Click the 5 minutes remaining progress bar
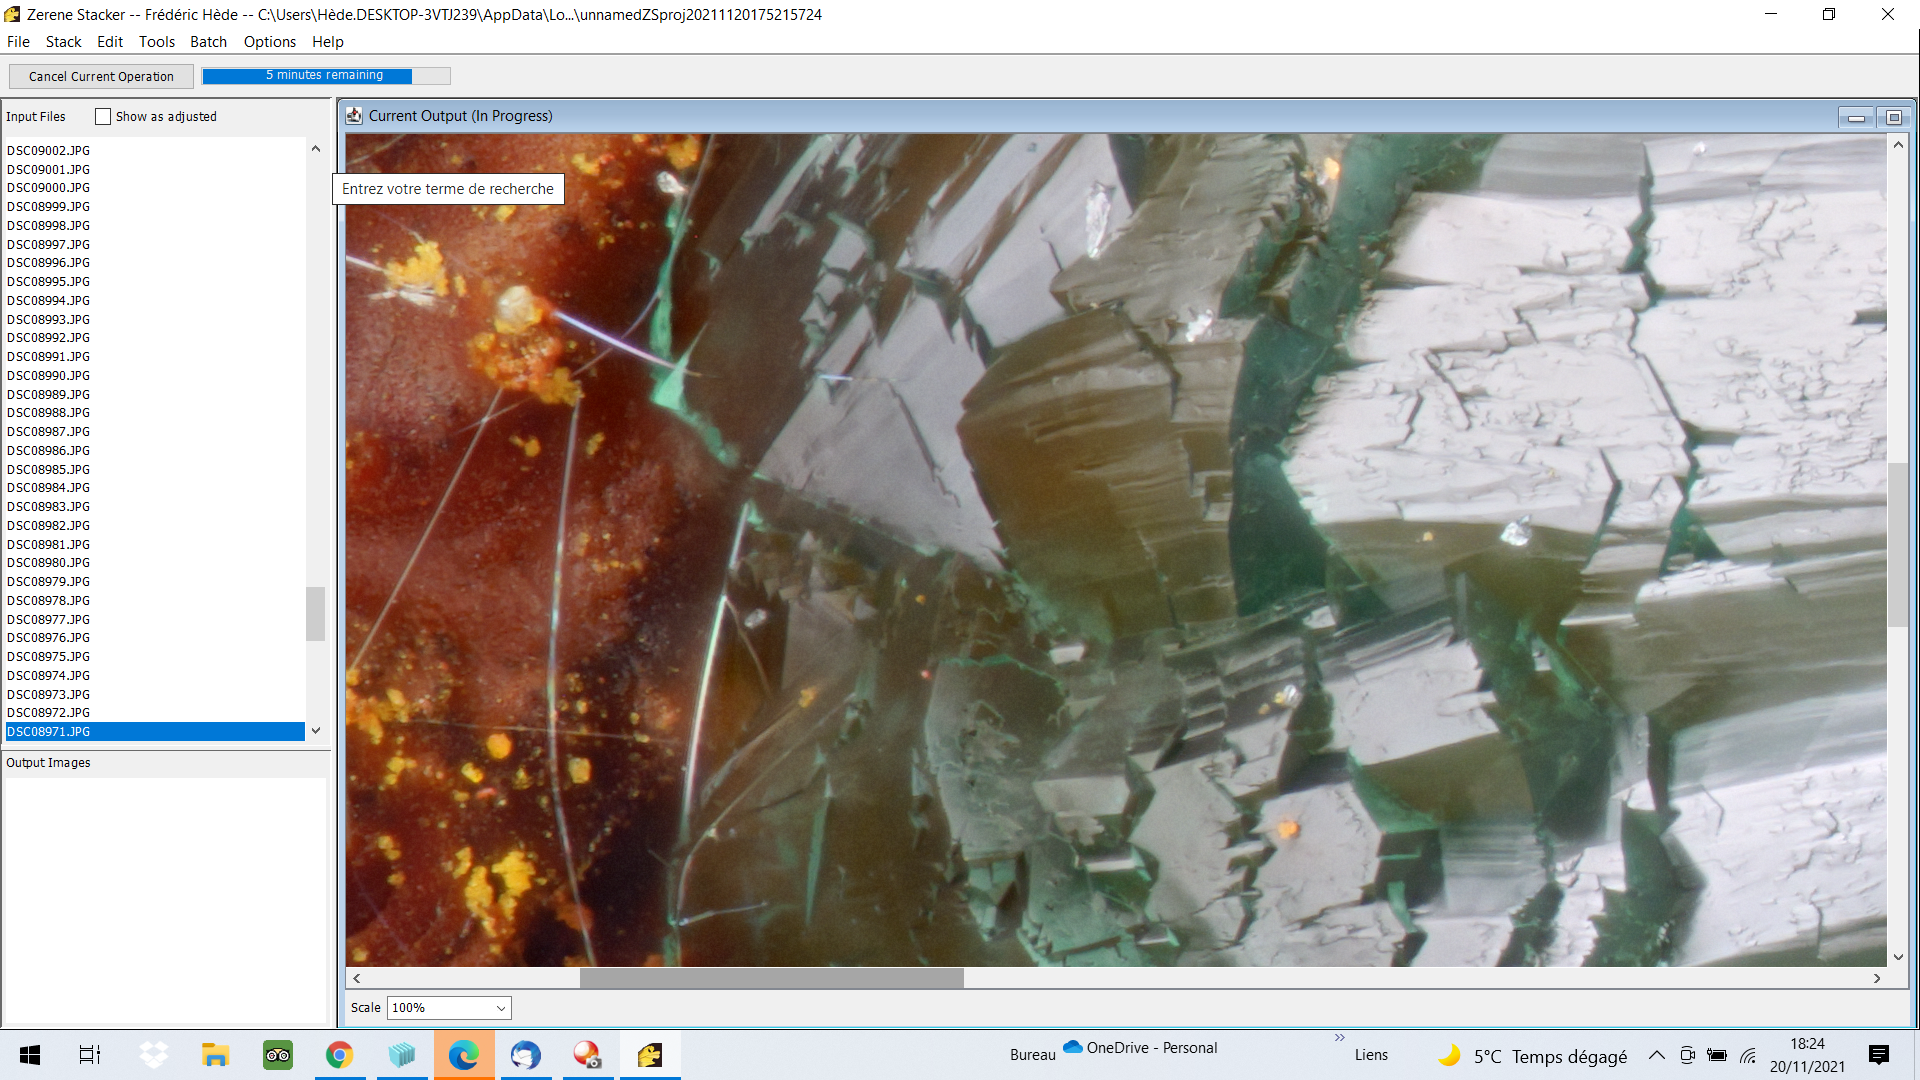The image size is (1920, 1080). (x=326, y=76)
